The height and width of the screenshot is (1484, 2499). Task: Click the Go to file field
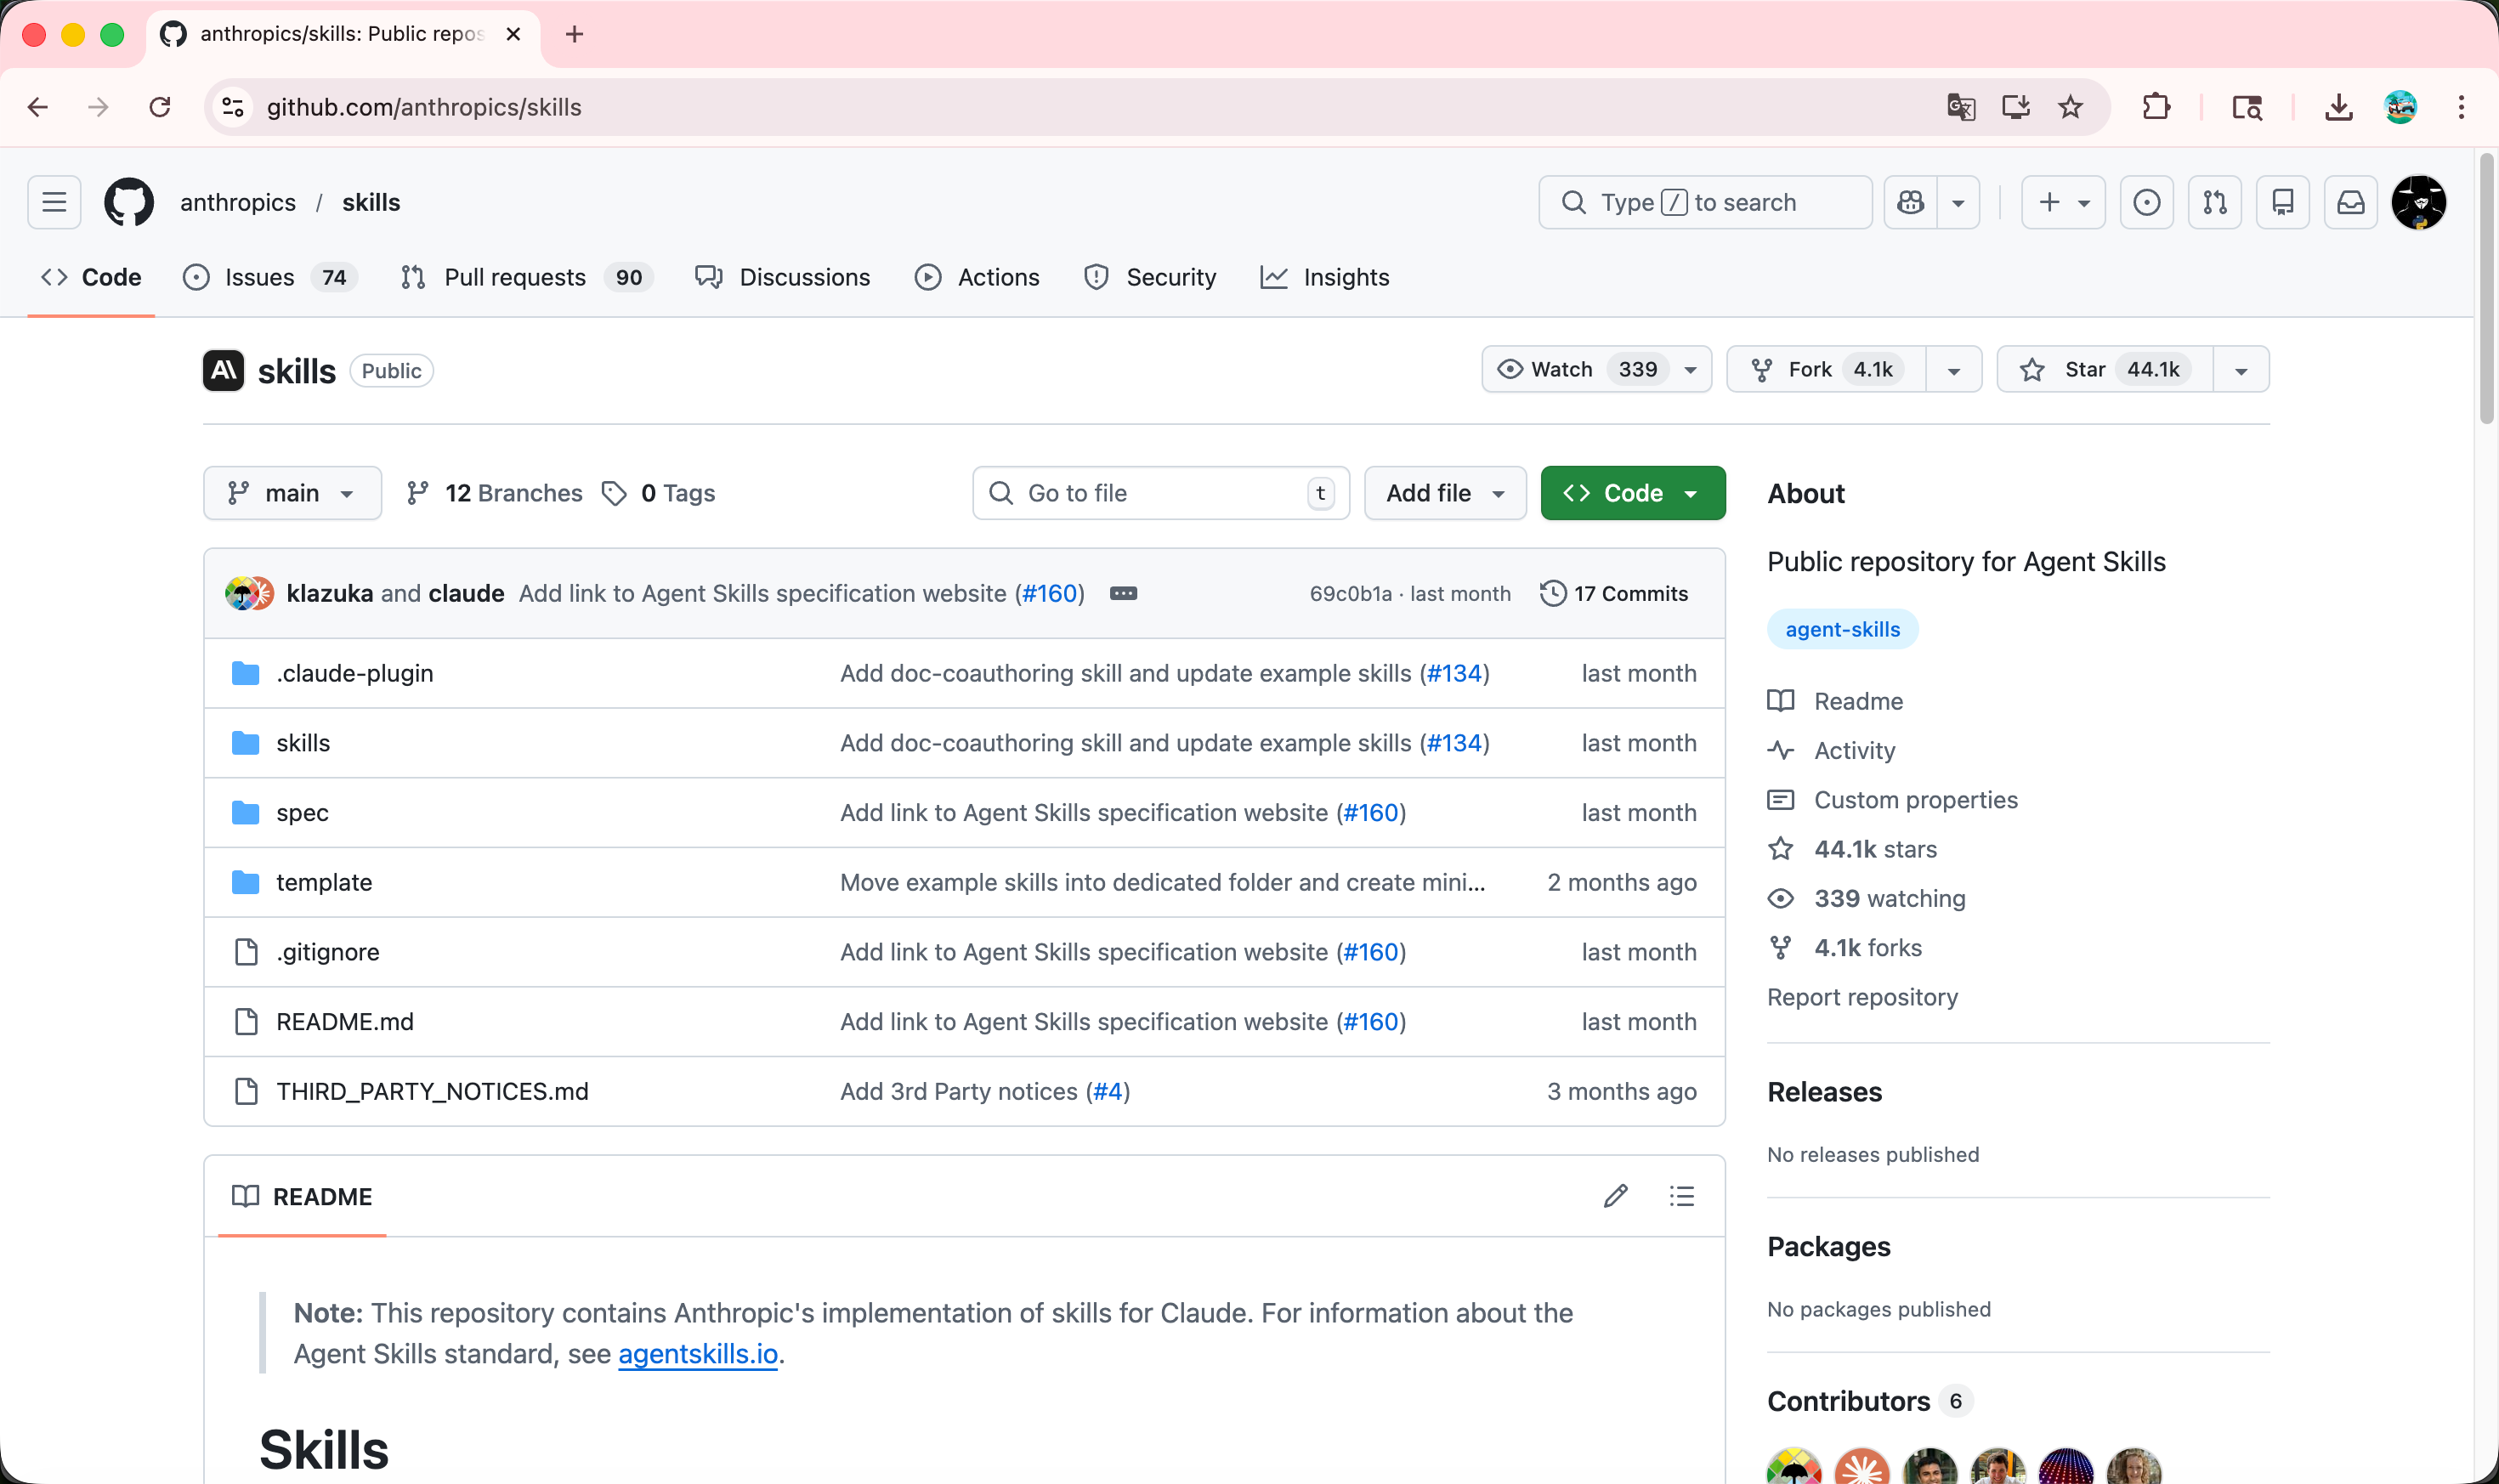click(1160, 493)
